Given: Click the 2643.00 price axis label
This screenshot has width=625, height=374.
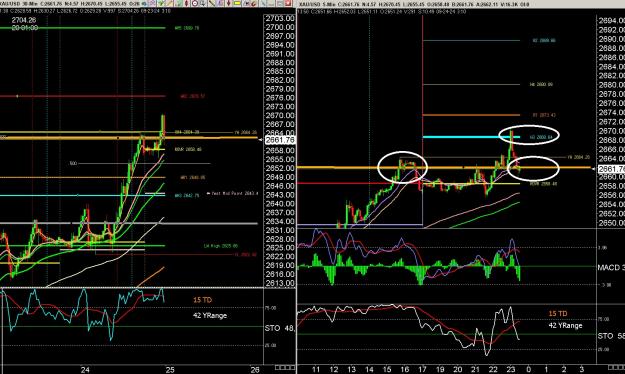Looking at the screenshot, I should click(280, 195).
